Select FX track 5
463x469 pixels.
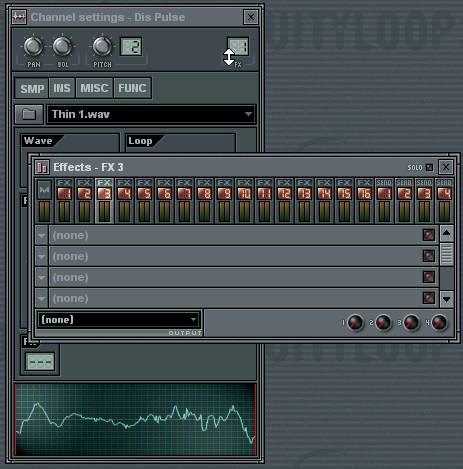point(144,201)
